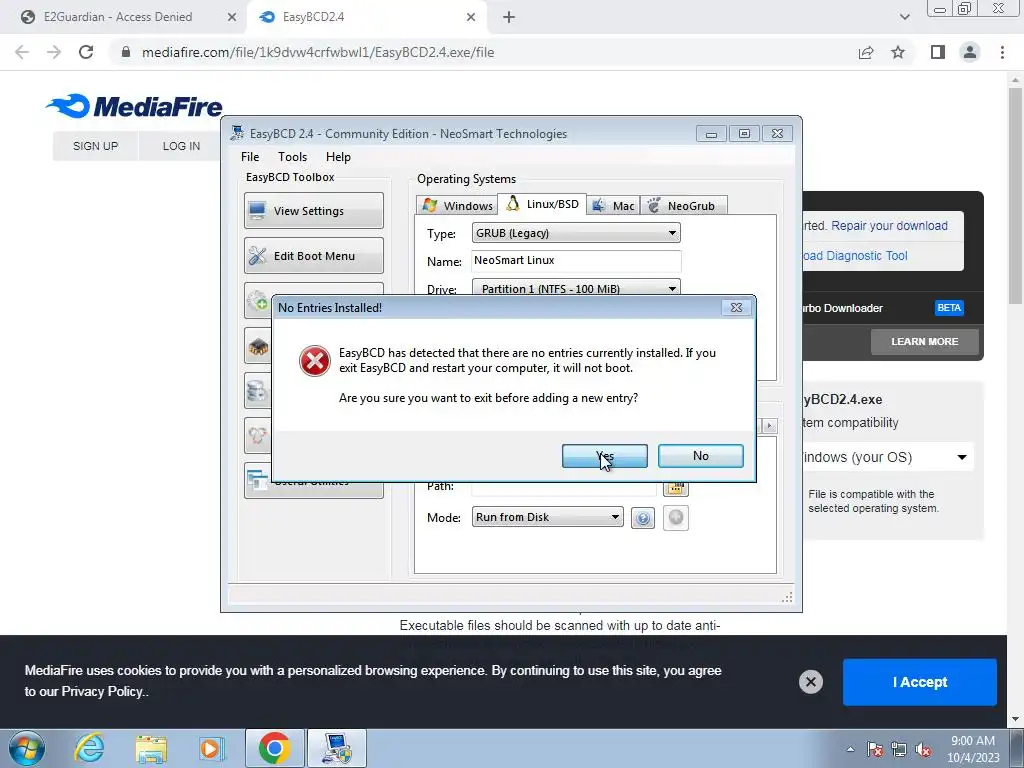This screenshot has height=768, width=1024.
Task: Click the MediaFire logo
Action: 135,106
